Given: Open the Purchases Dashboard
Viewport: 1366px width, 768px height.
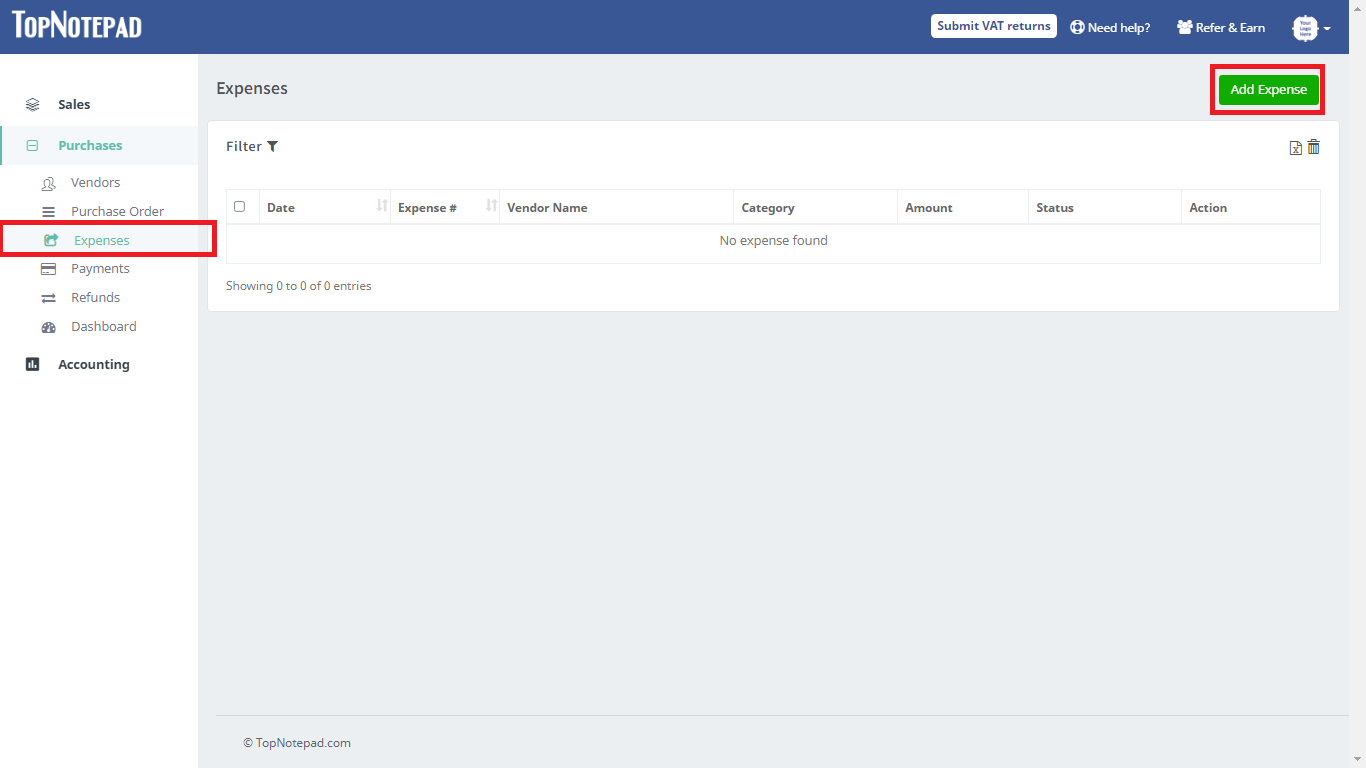Looking at the screenshot, I should (x=103, y=326).
